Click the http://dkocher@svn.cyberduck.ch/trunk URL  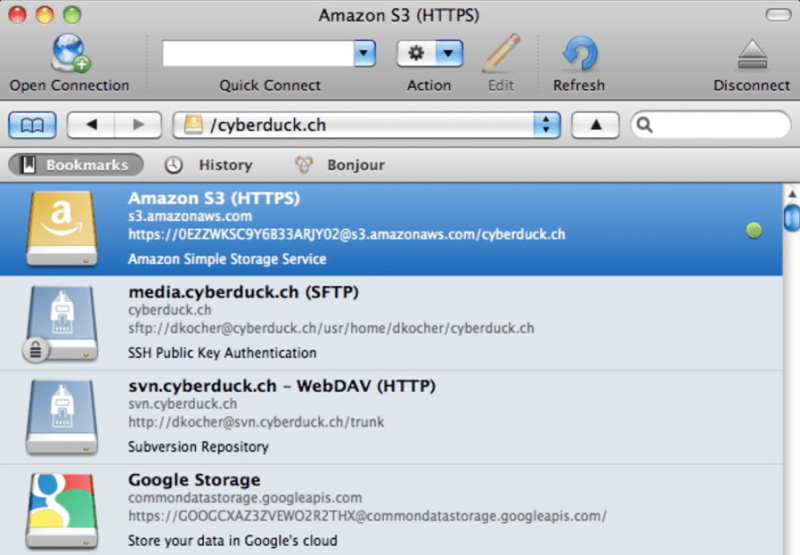pos(256,422)
